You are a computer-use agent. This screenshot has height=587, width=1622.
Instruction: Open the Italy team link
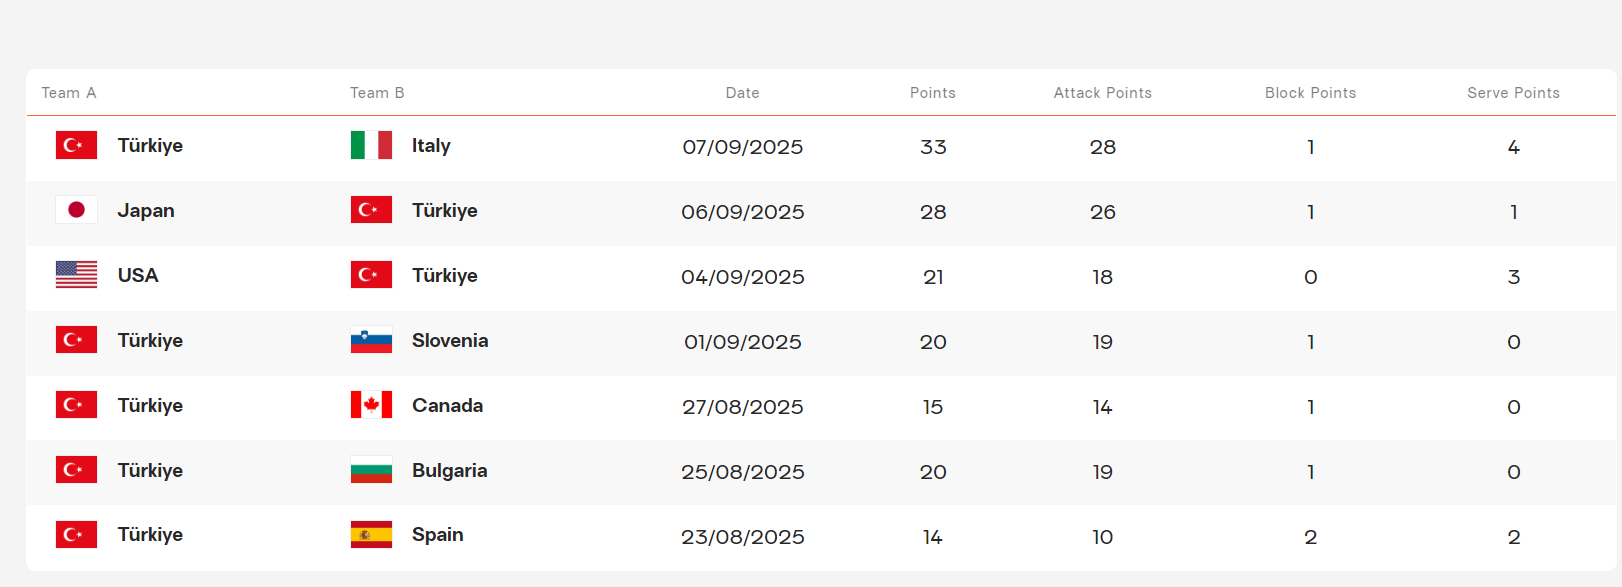pyautogui.click(x=431, y=146)
